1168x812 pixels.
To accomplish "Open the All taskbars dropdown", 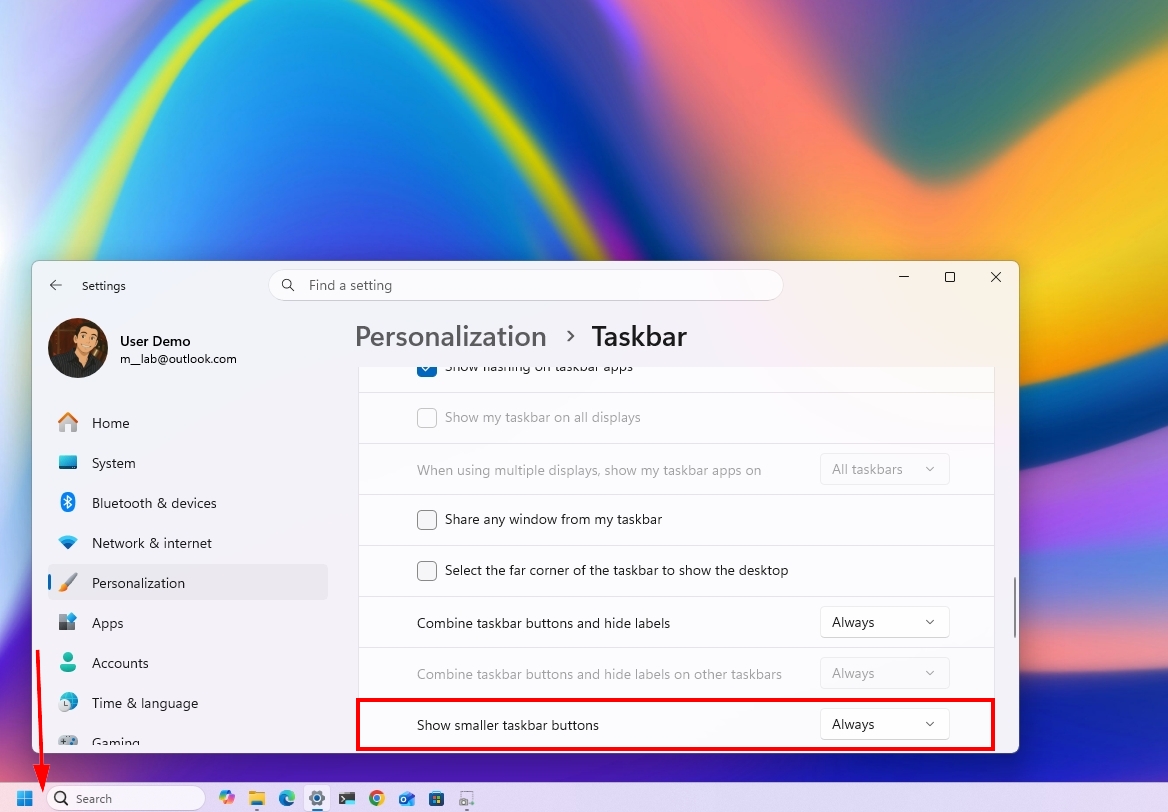I will click(884, 469).
